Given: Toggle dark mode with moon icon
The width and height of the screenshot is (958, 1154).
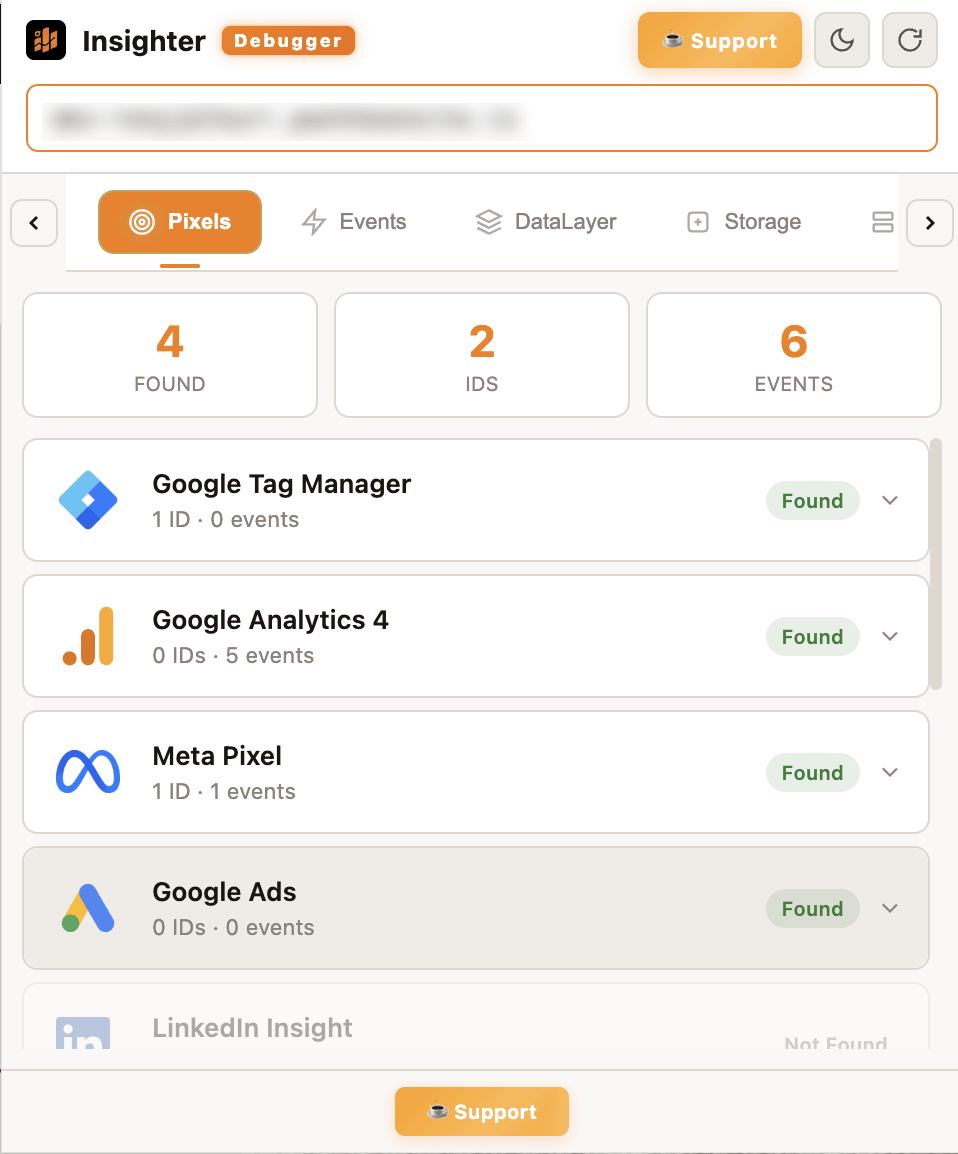Looking at the screenshot, I should [842, 40].
